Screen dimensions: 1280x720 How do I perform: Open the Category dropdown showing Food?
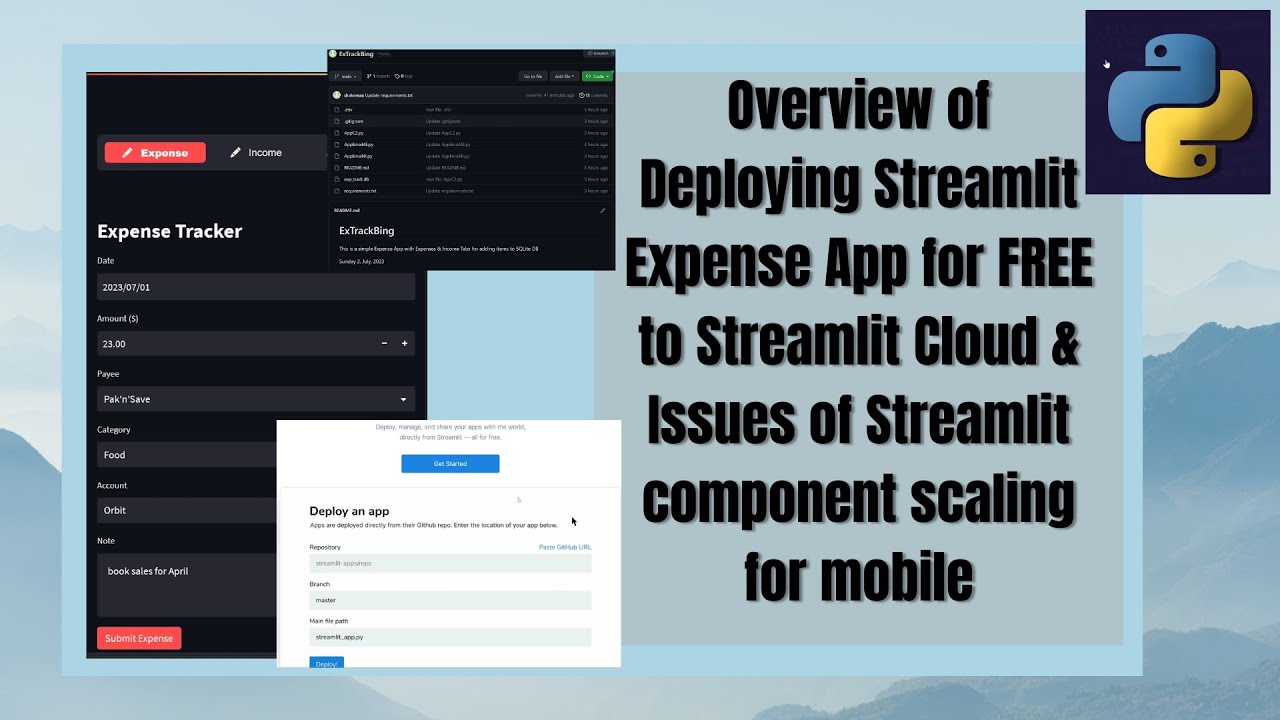pyautogui.click(x=187, y=455)
